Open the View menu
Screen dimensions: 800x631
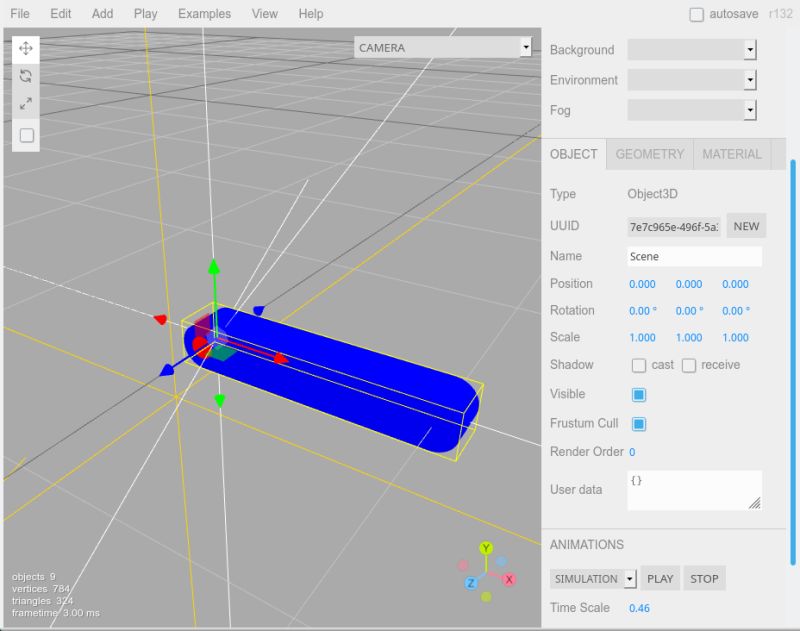264,14
